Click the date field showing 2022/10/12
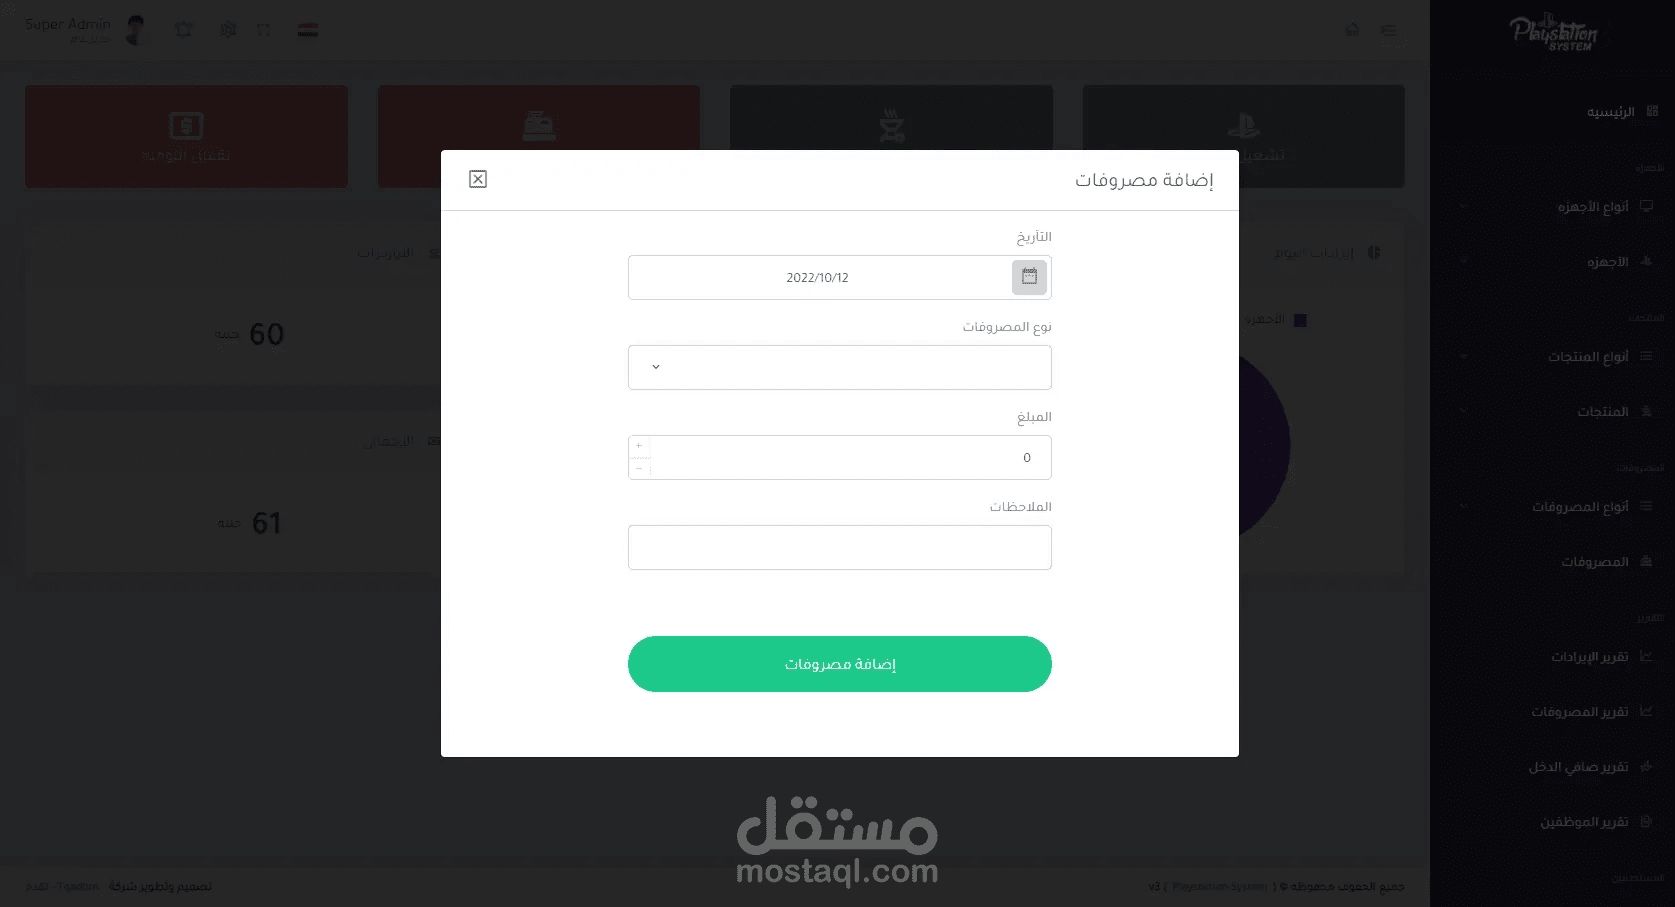 pyautogui.click(x=819, y=278)
